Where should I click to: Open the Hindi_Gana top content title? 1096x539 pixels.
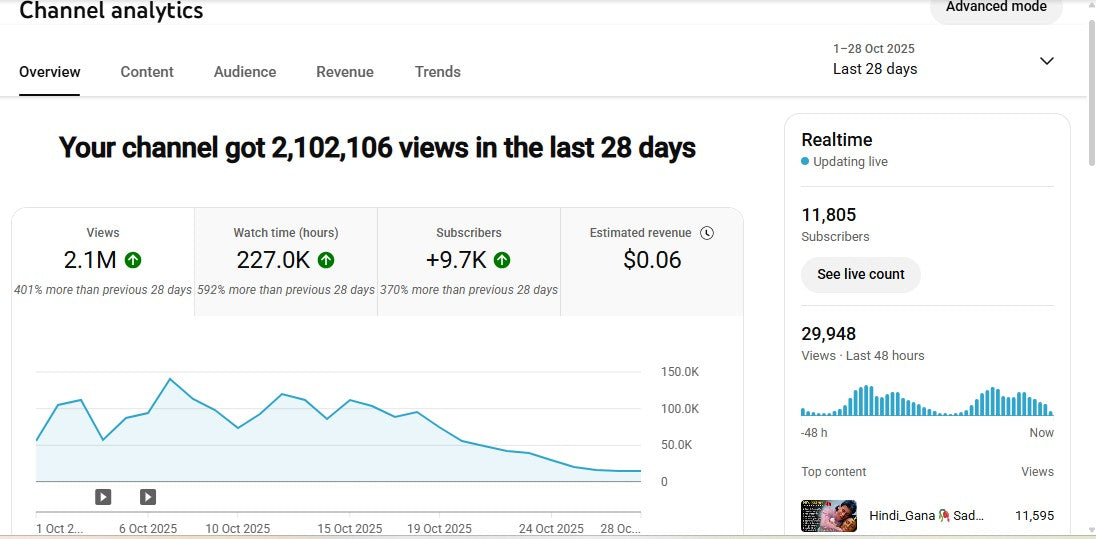tap(926, 516)
